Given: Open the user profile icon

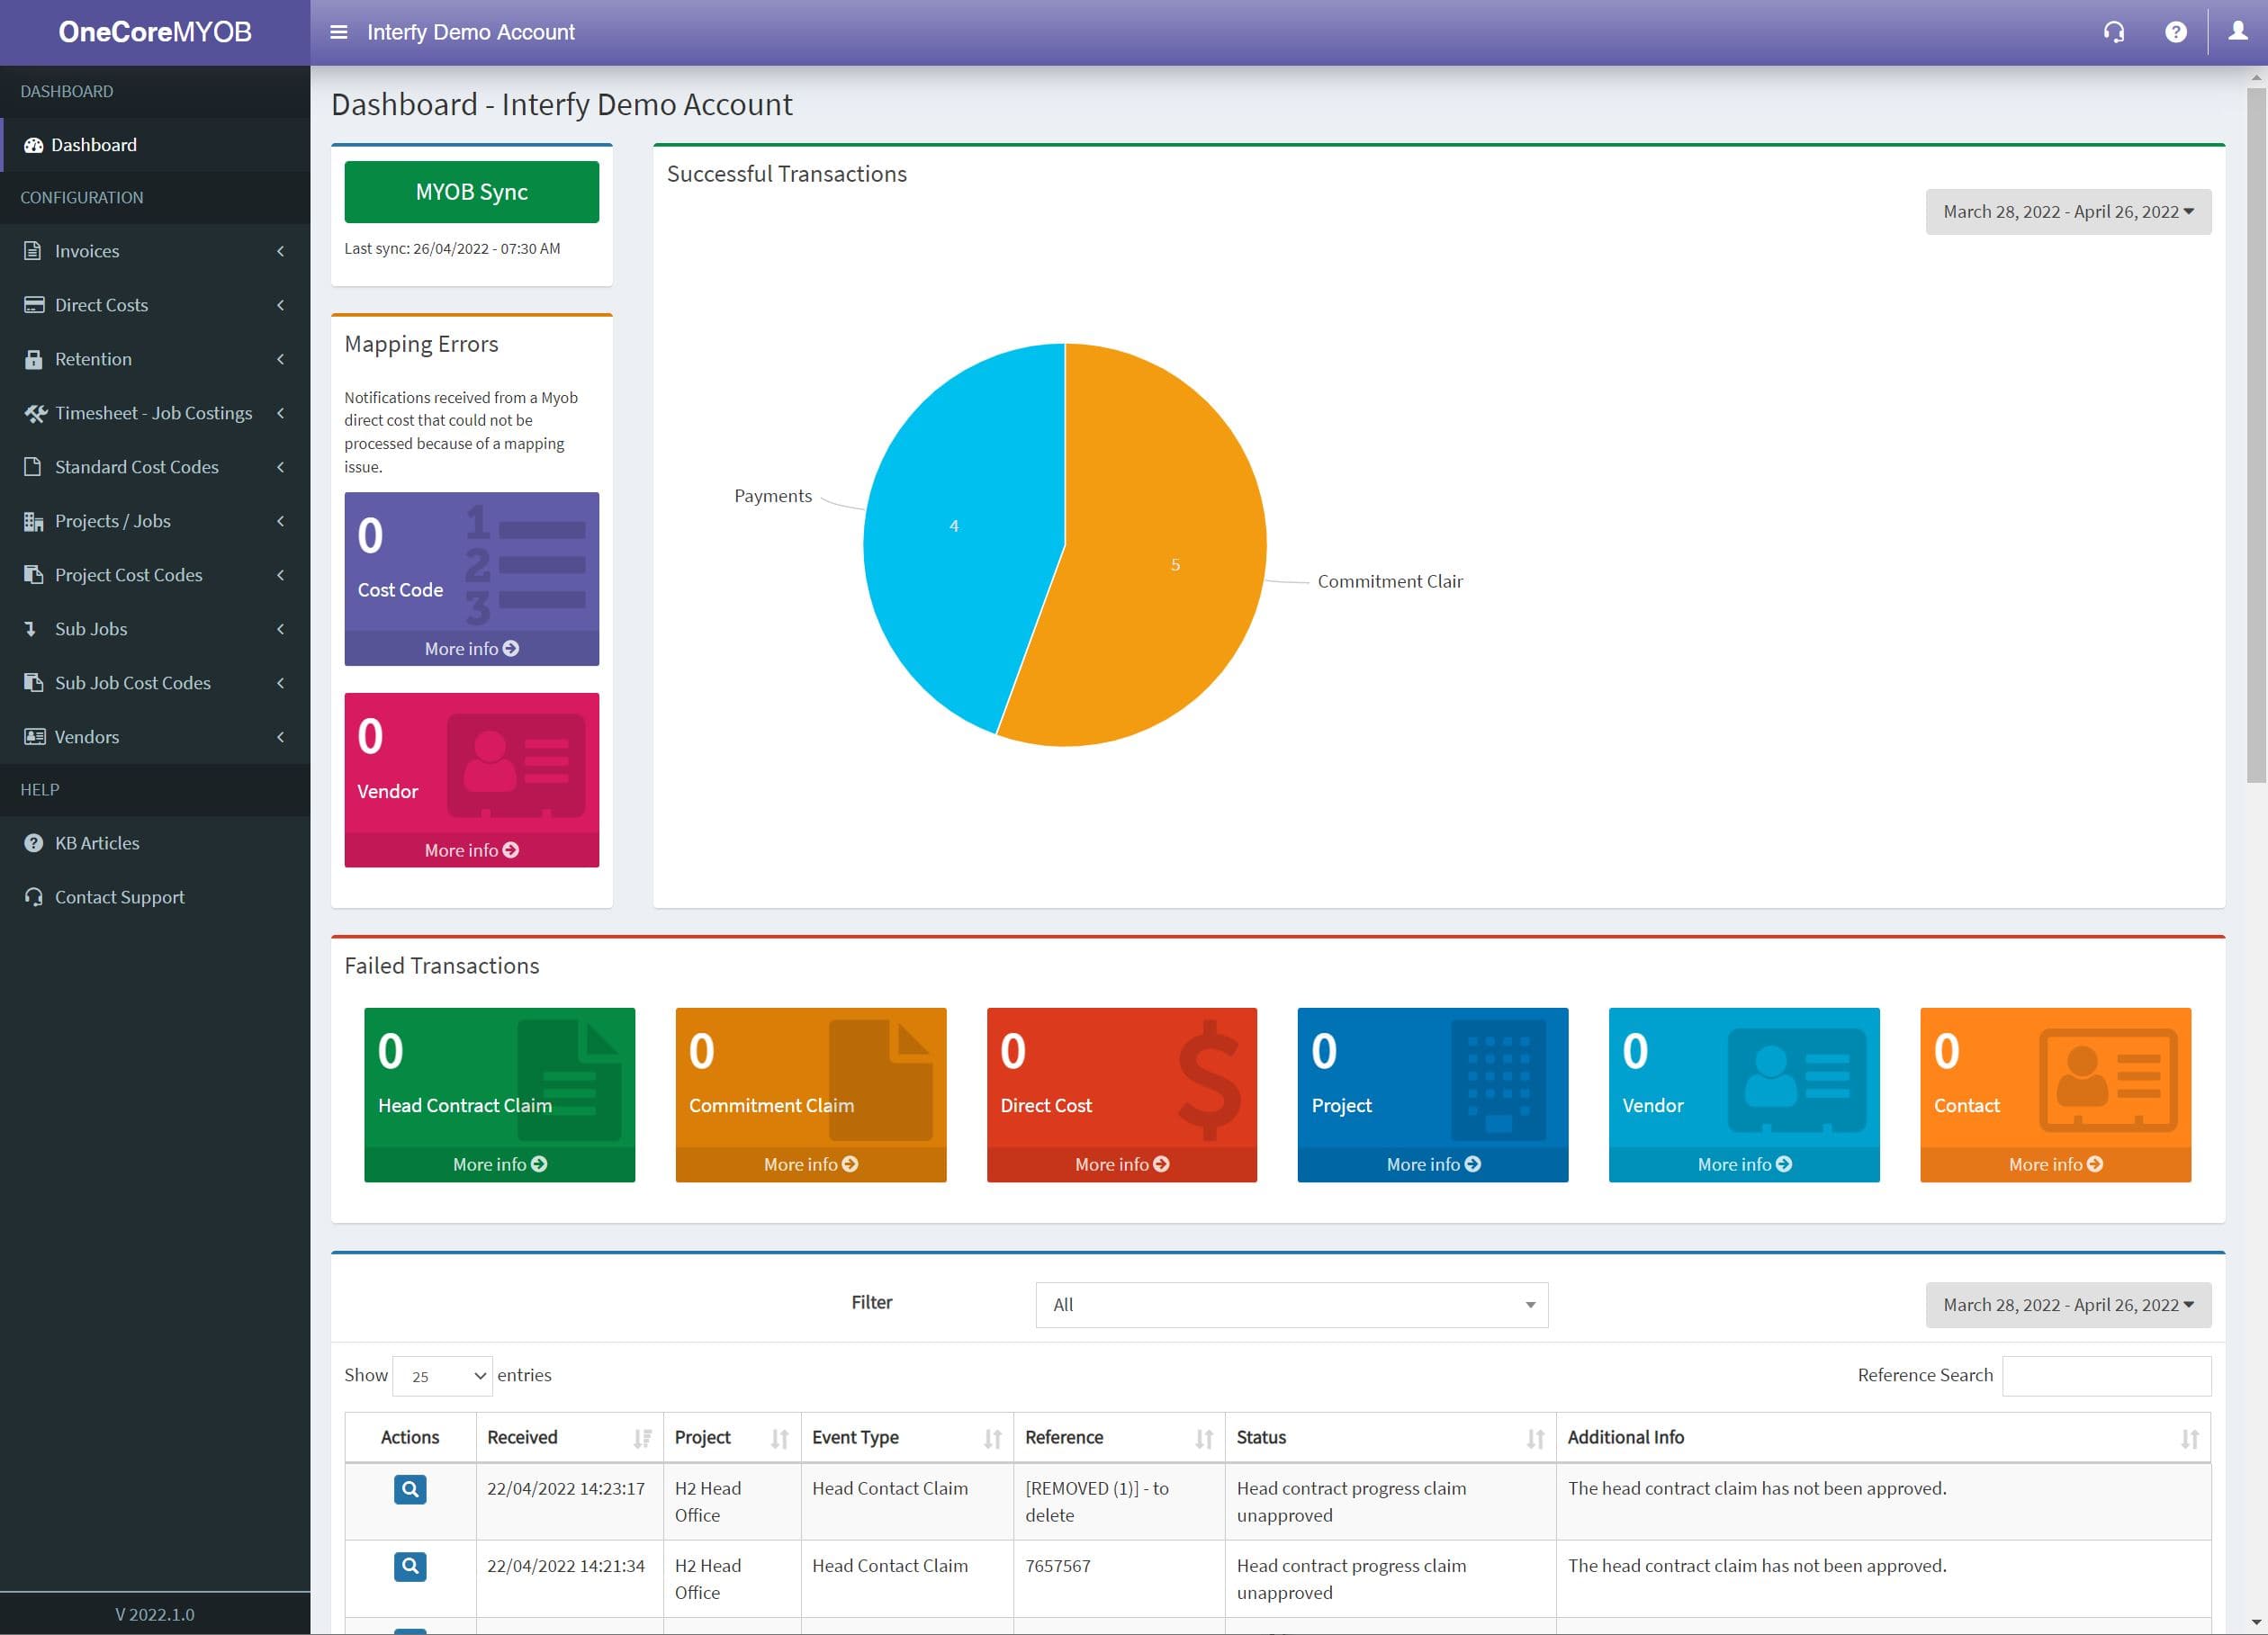Looking at the screenshot, I should [x=2237, y=32].
